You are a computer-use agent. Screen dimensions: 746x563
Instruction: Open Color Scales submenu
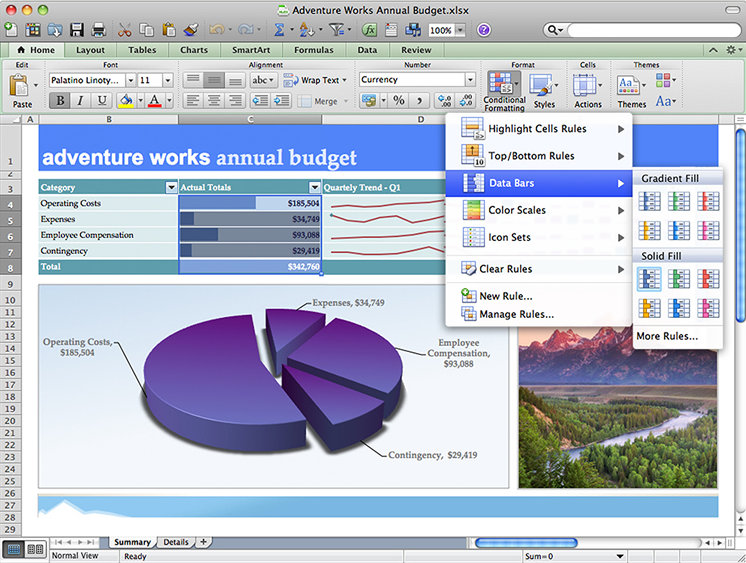pyautogui.click(x=539, y=210)
